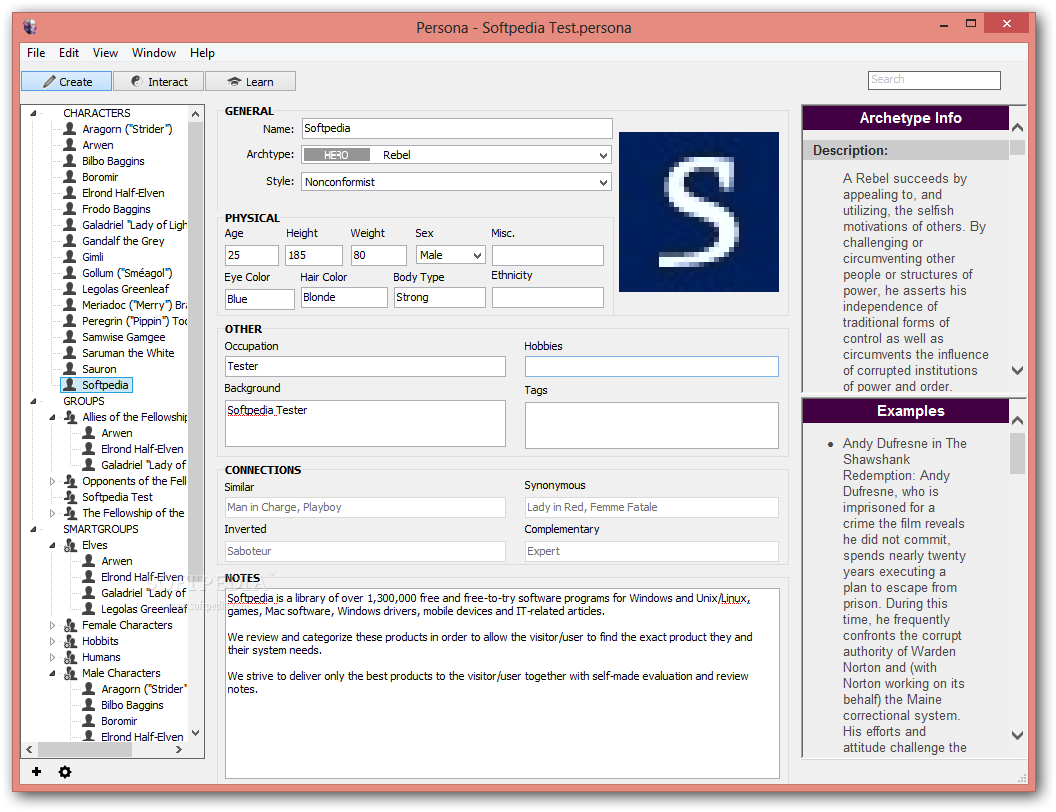Open the File menu
The width and height of the screenshot is (1056, 812).
(x=36, y=53)
